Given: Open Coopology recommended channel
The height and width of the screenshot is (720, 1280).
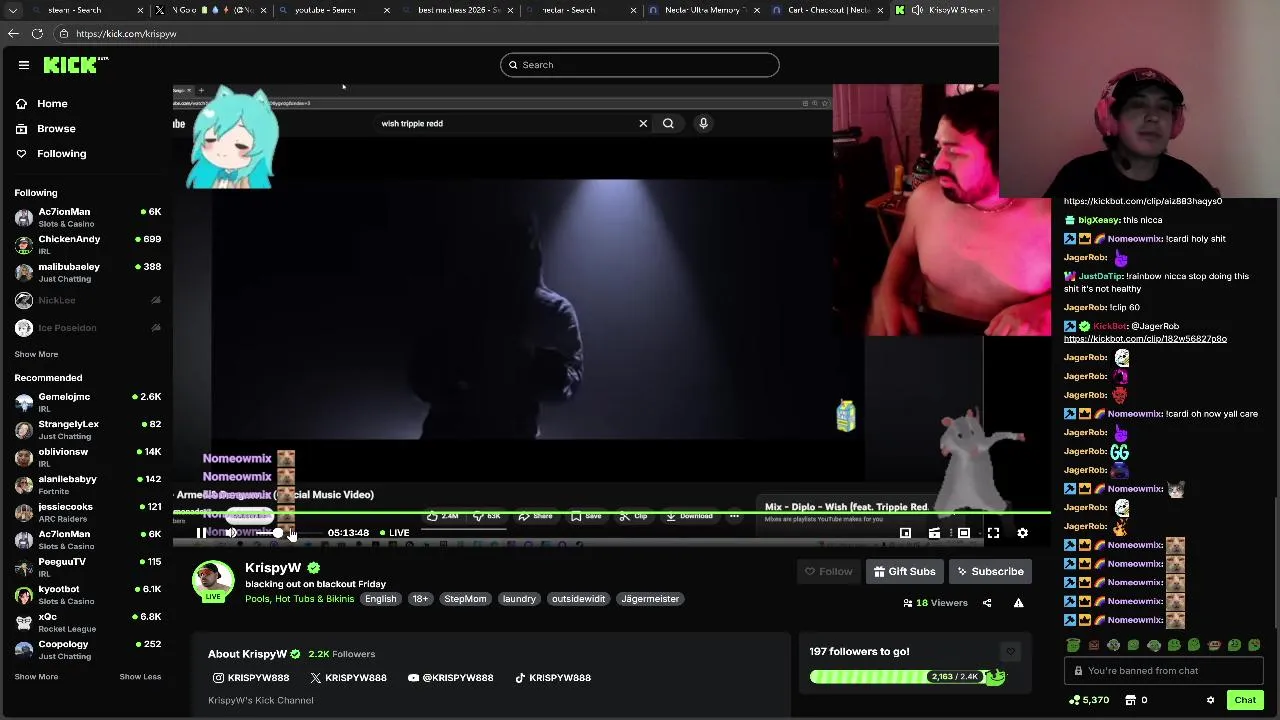Looking at the screenshot, I should [88, 649].
